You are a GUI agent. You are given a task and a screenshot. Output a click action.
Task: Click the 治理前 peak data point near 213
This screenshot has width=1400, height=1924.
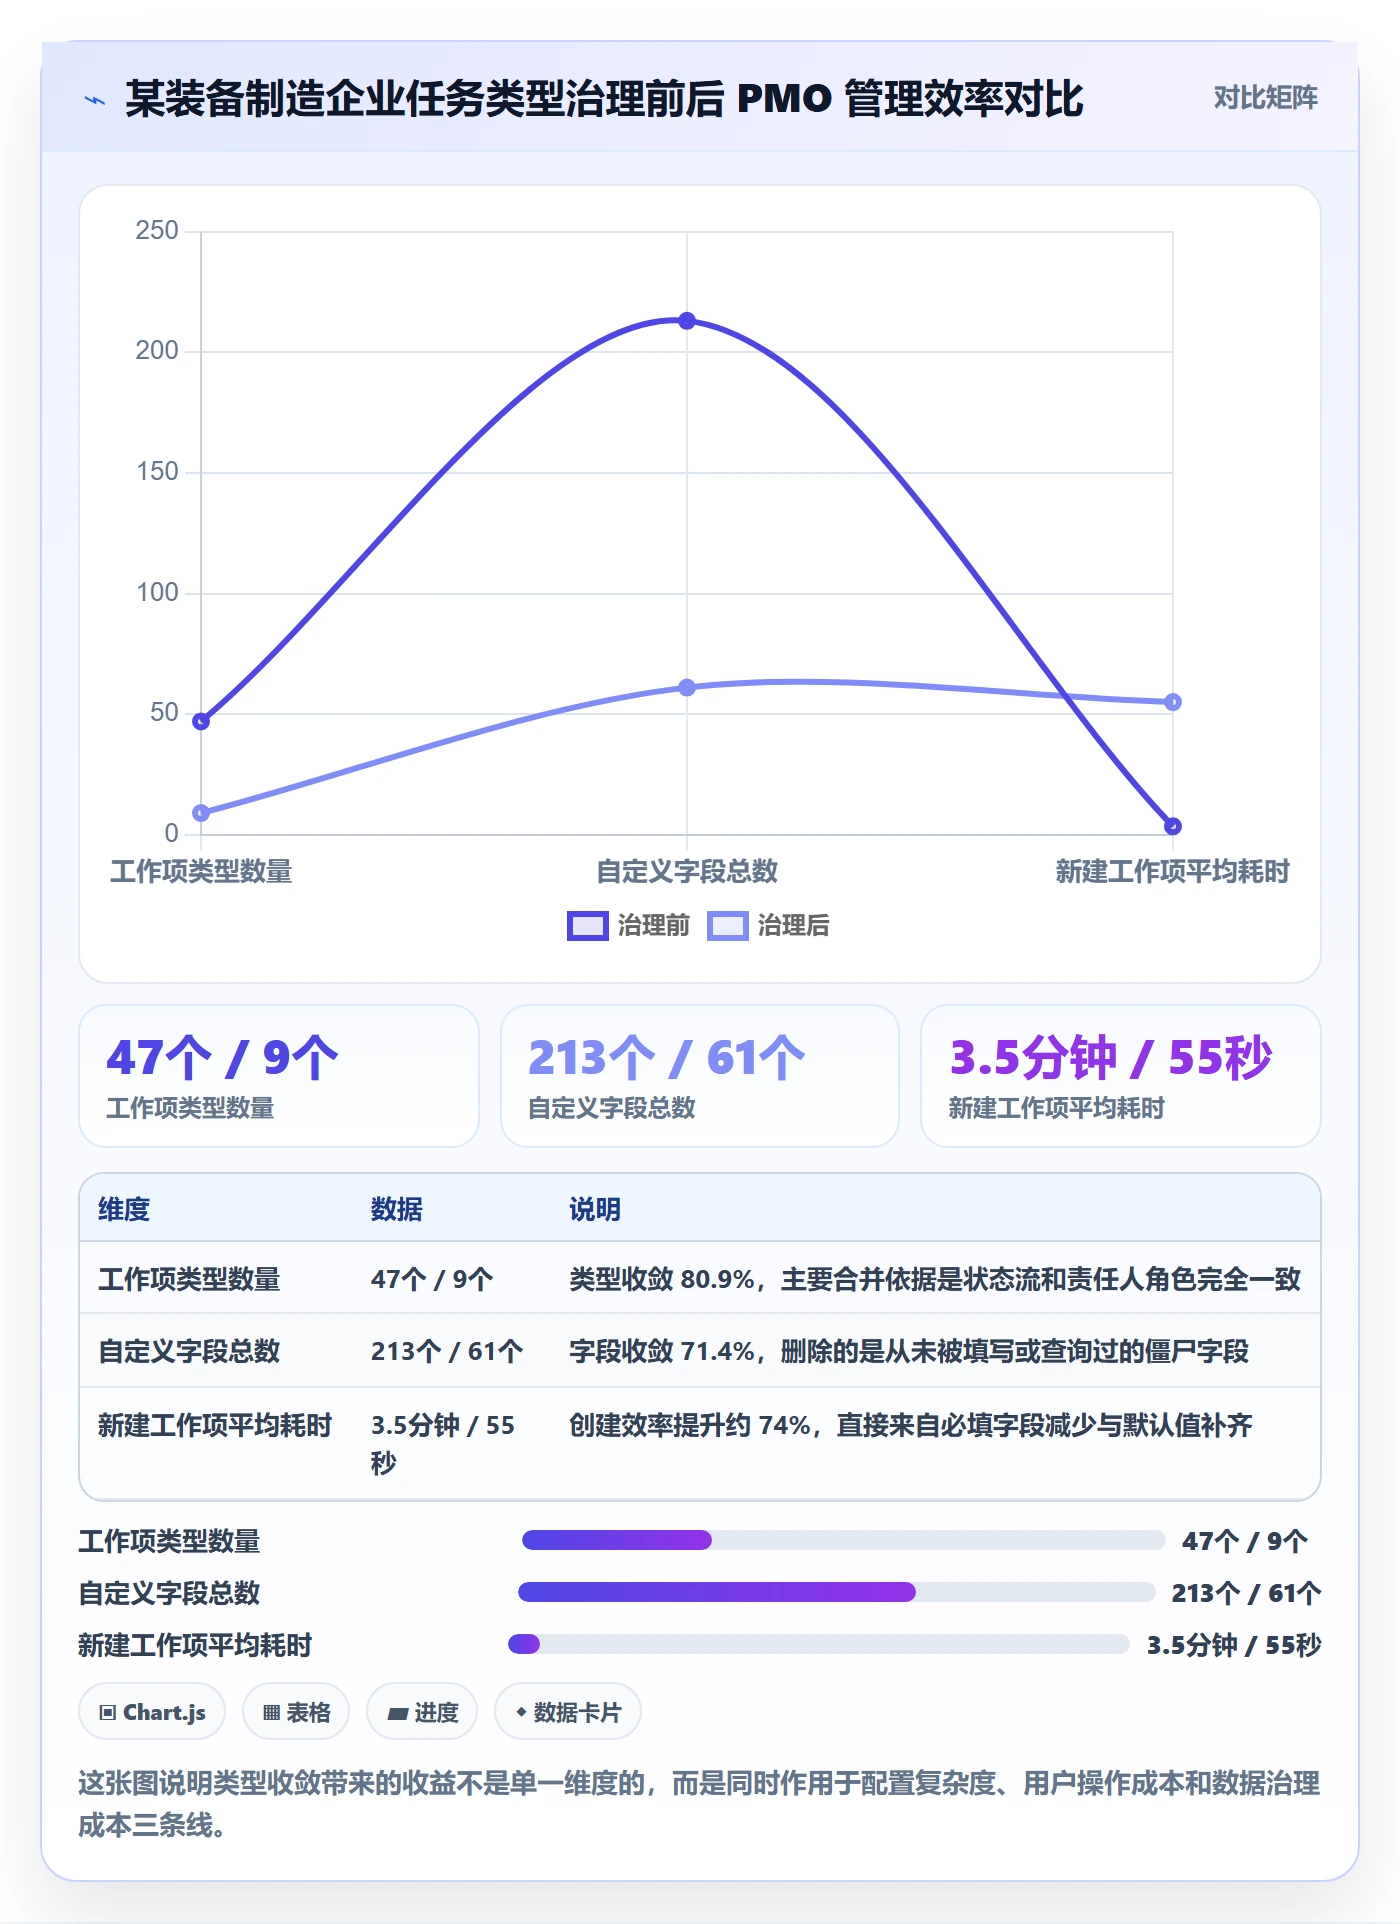click(687, 321)
